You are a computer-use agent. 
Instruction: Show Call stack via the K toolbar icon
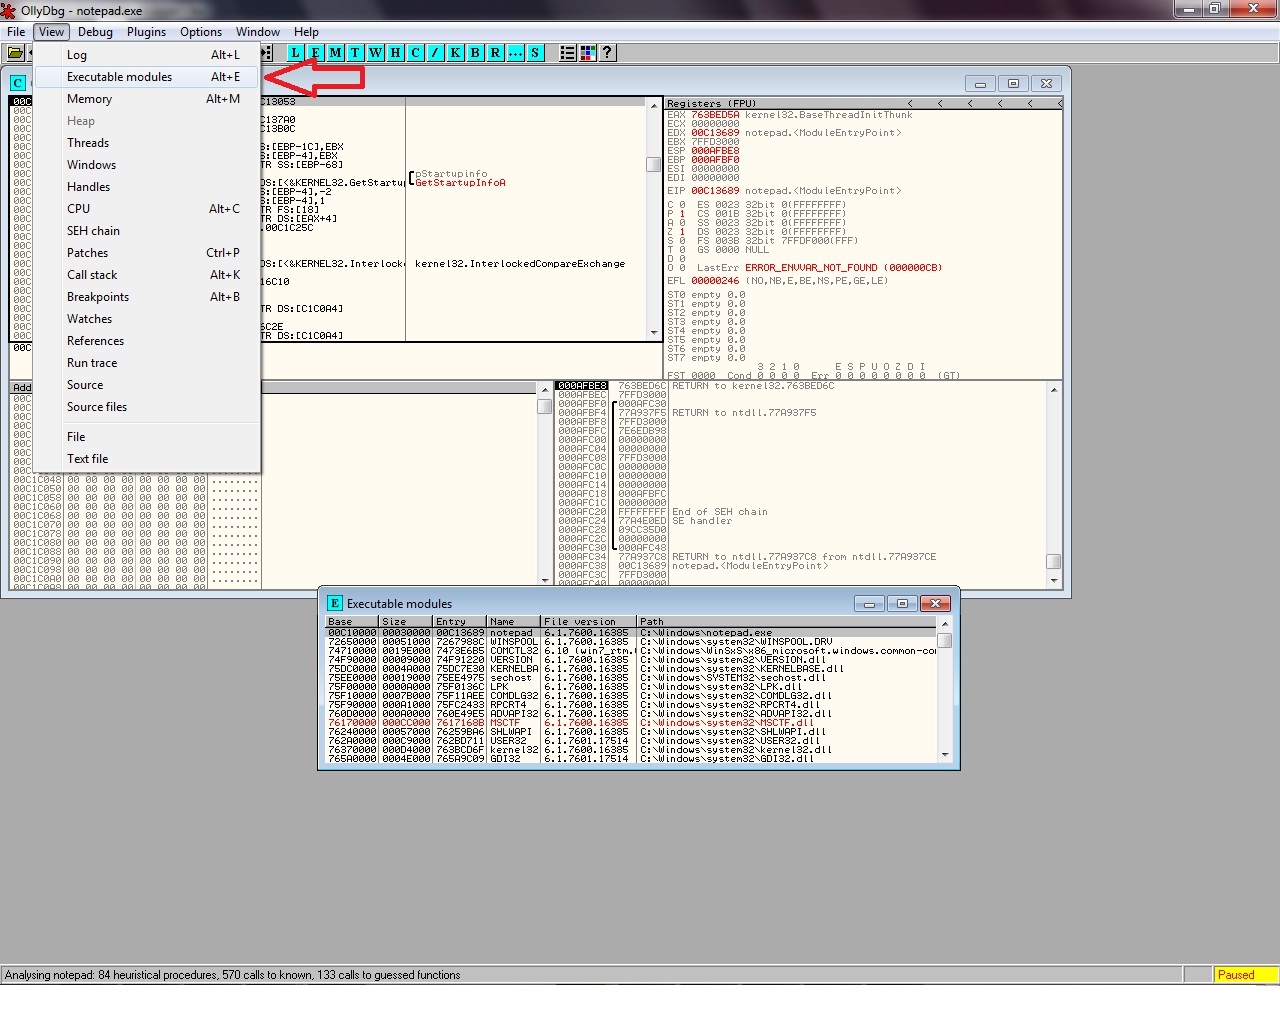[x=456, y=53]
